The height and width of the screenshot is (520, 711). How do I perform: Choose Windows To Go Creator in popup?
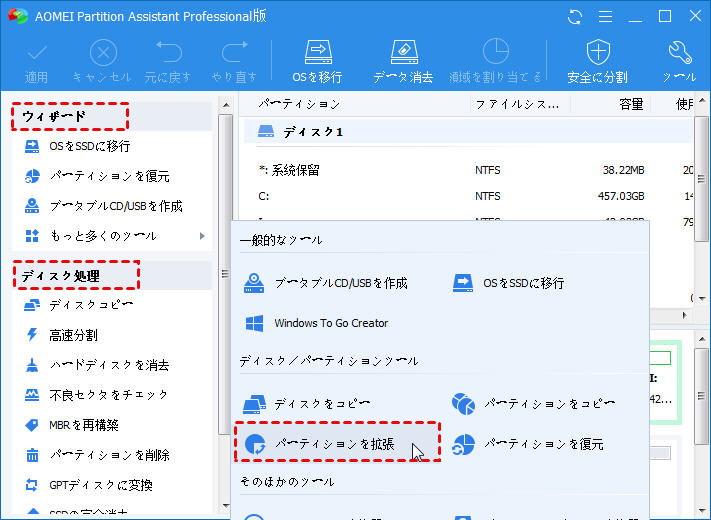(x=316, y=323)
